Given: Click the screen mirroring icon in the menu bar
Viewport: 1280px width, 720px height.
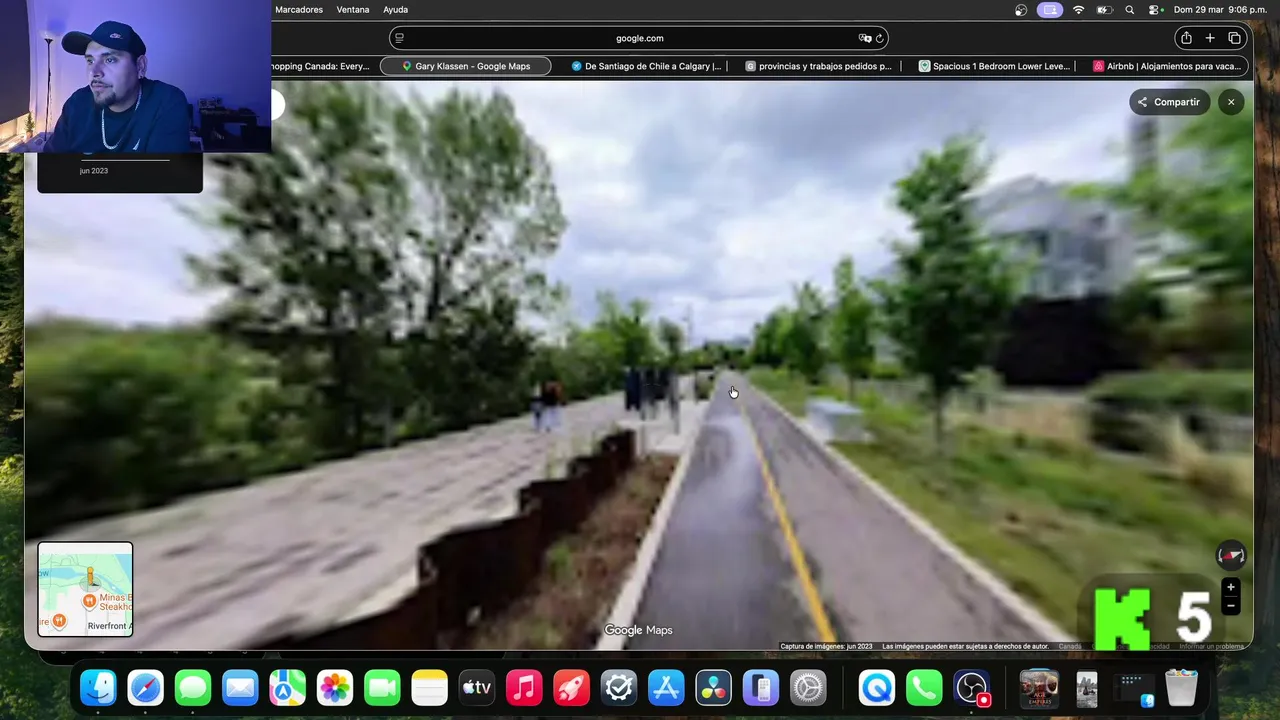Looking at the screenshot, I should 1050,9.
